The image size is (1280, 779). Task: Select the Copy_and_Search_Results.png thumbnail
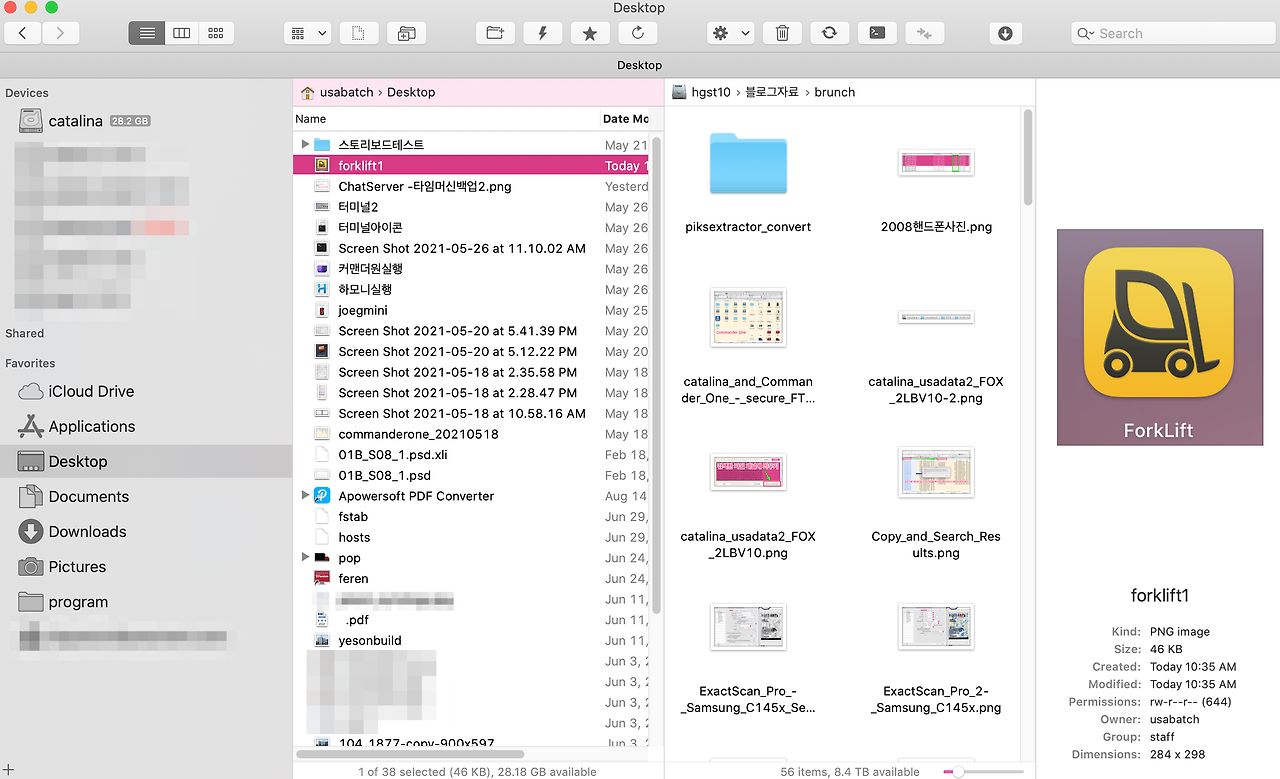click(x=936, y=472)
